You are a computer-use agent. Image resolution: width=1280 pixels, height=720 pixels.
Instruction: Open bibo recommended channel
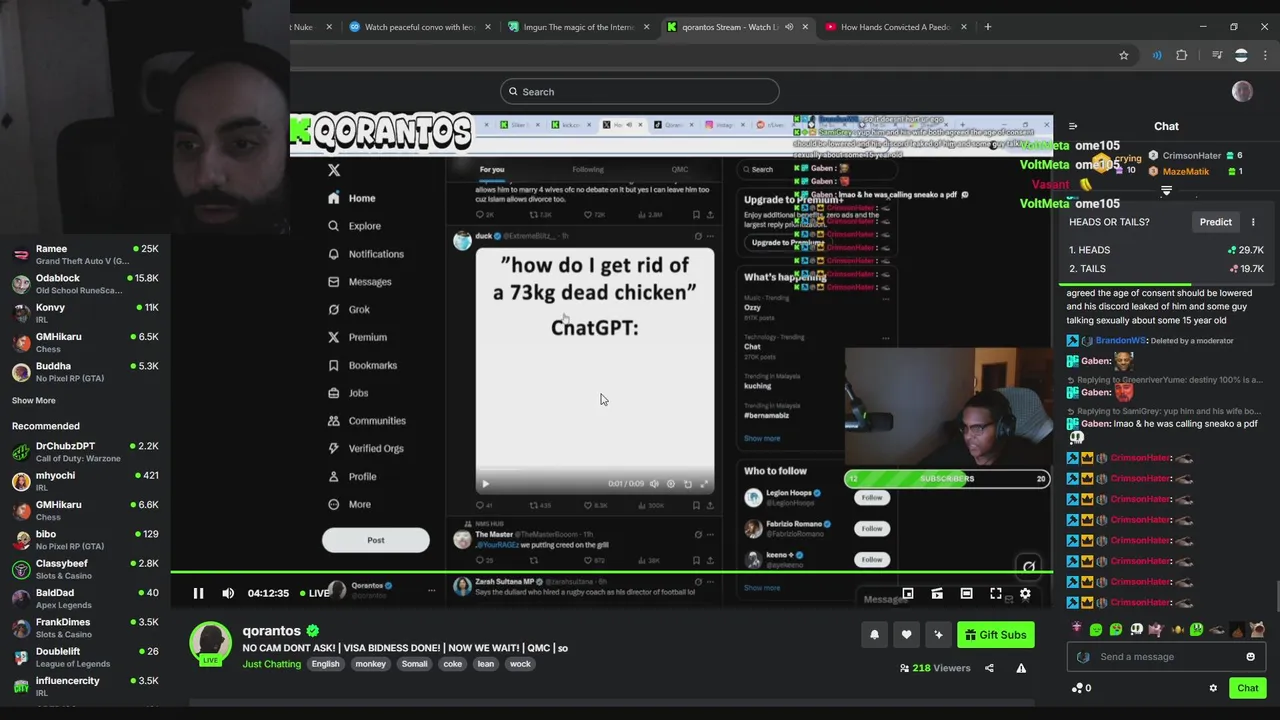click(x=85, y=540)
